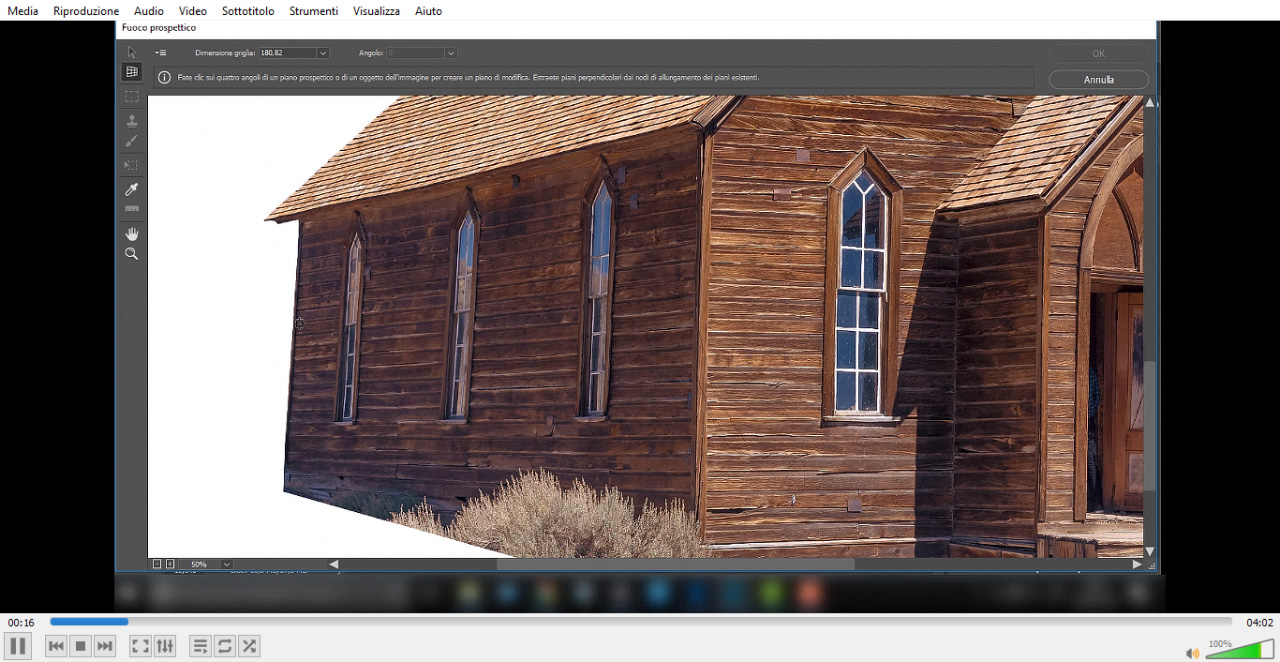This screenshot has height=662, width=1280.
Task: Skip to the previous media item
Action: [x=56, y=646]
